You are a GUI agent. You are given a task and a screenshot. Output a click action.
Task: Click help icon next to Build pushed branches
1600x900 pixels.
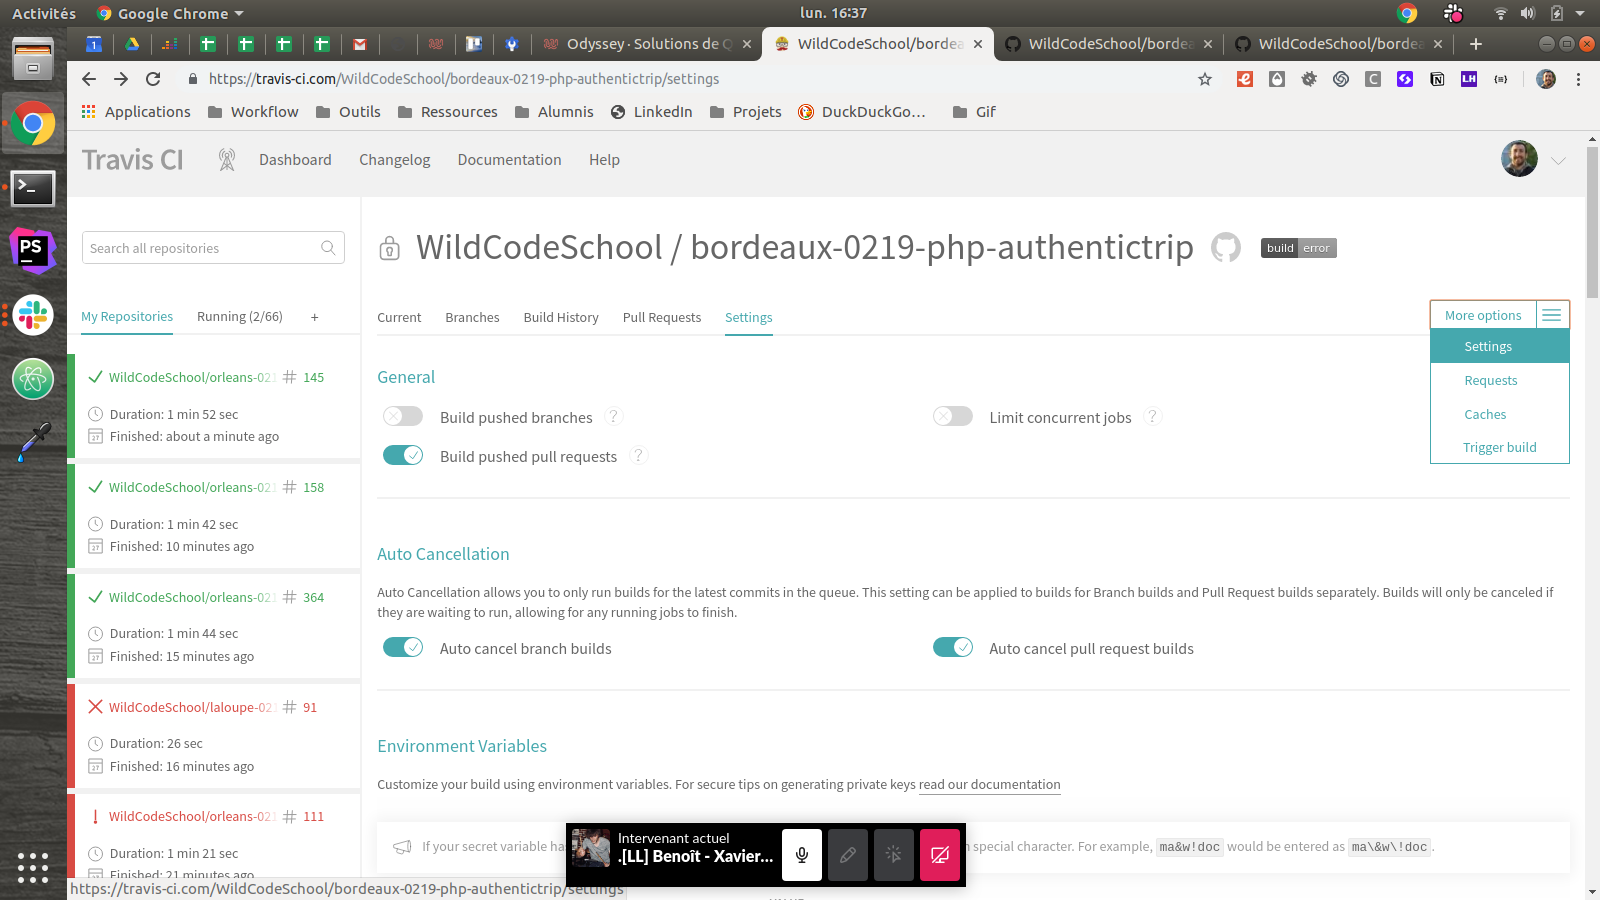(614, 416)
